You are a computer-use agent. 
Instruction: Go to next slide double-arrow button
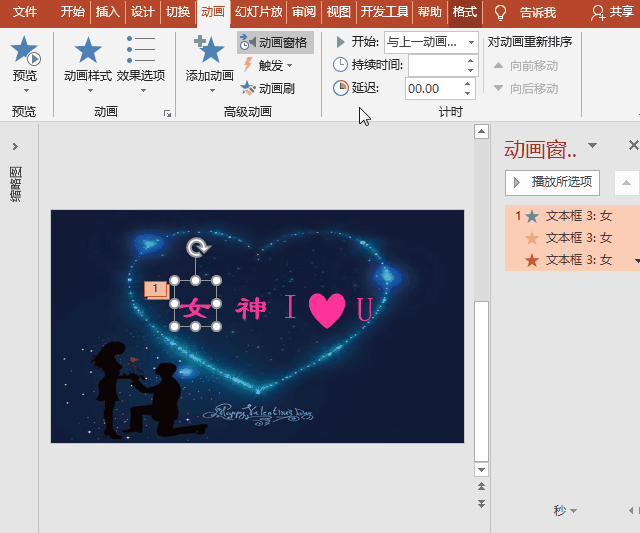click(x=482, y=504)
